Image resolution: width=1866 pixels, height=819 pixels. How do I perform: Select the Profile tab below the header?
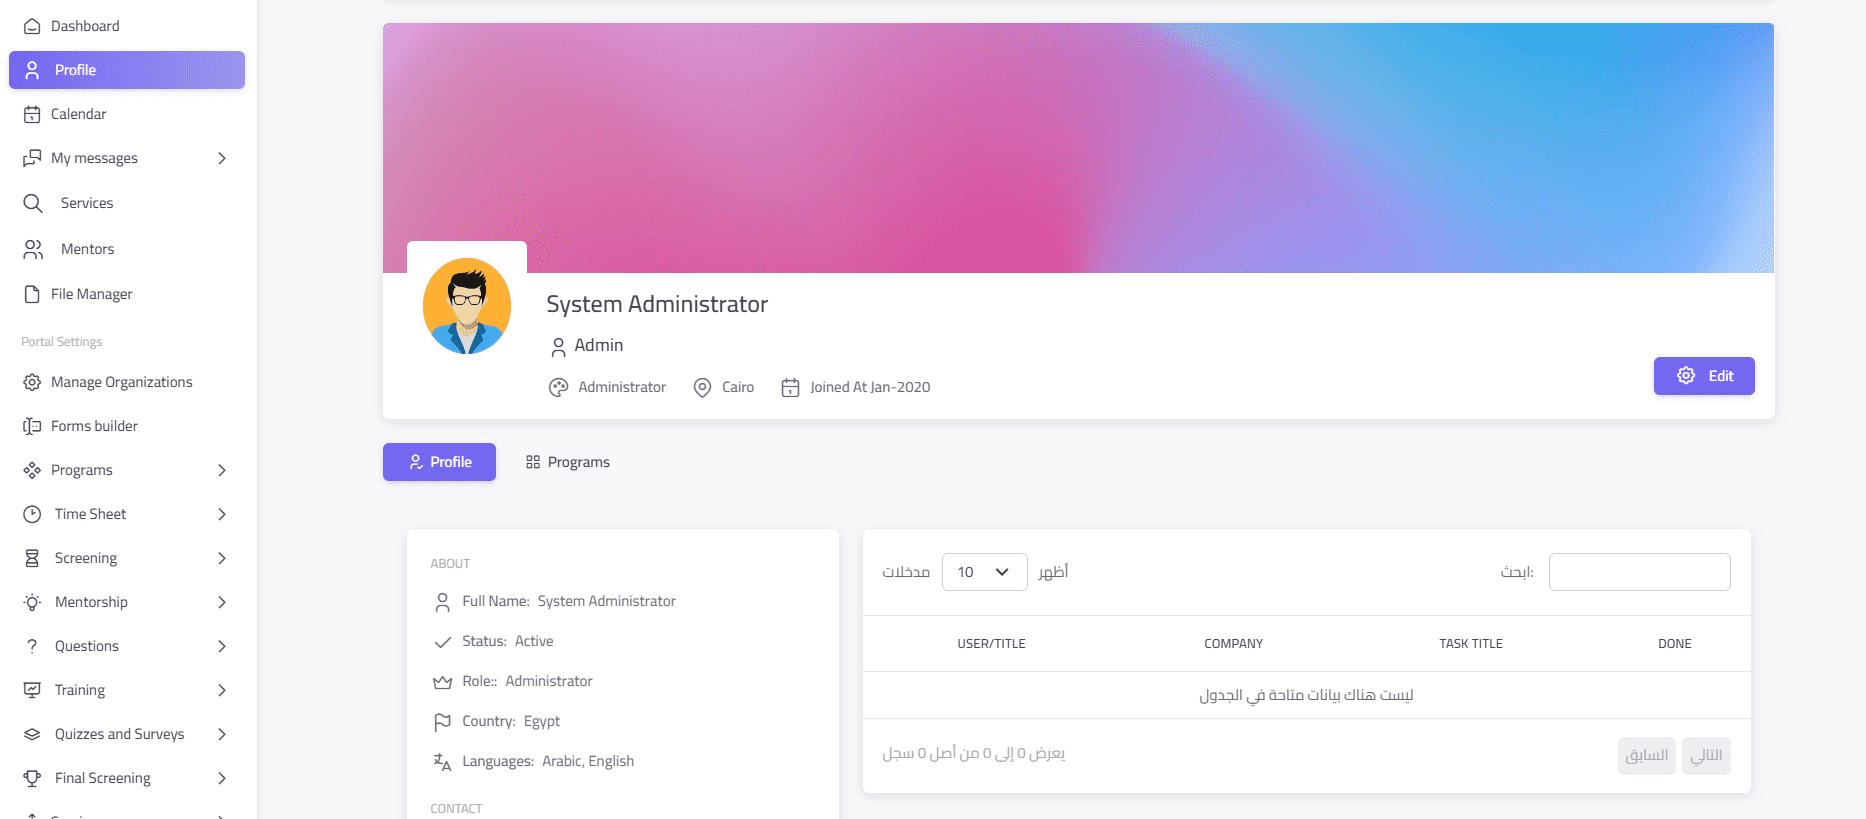439,462
